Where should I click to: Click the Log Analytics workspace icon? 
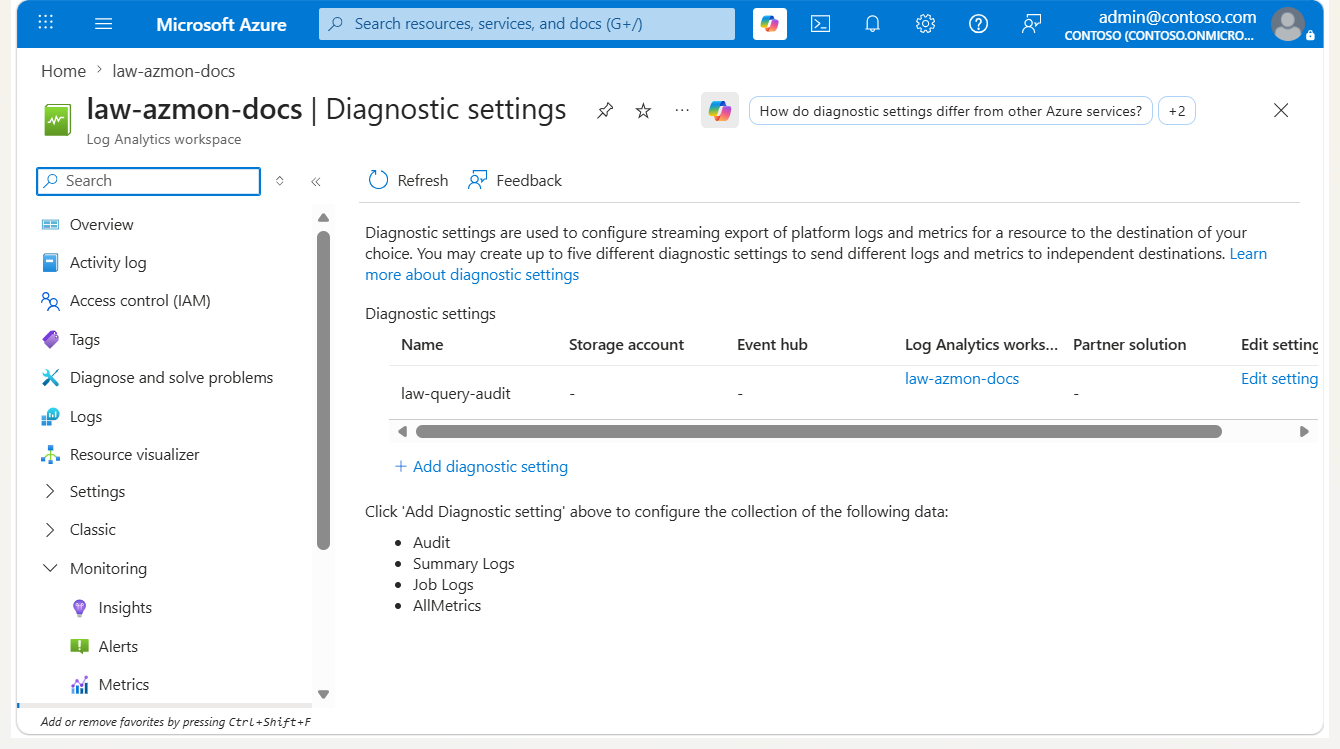(58, 120)
